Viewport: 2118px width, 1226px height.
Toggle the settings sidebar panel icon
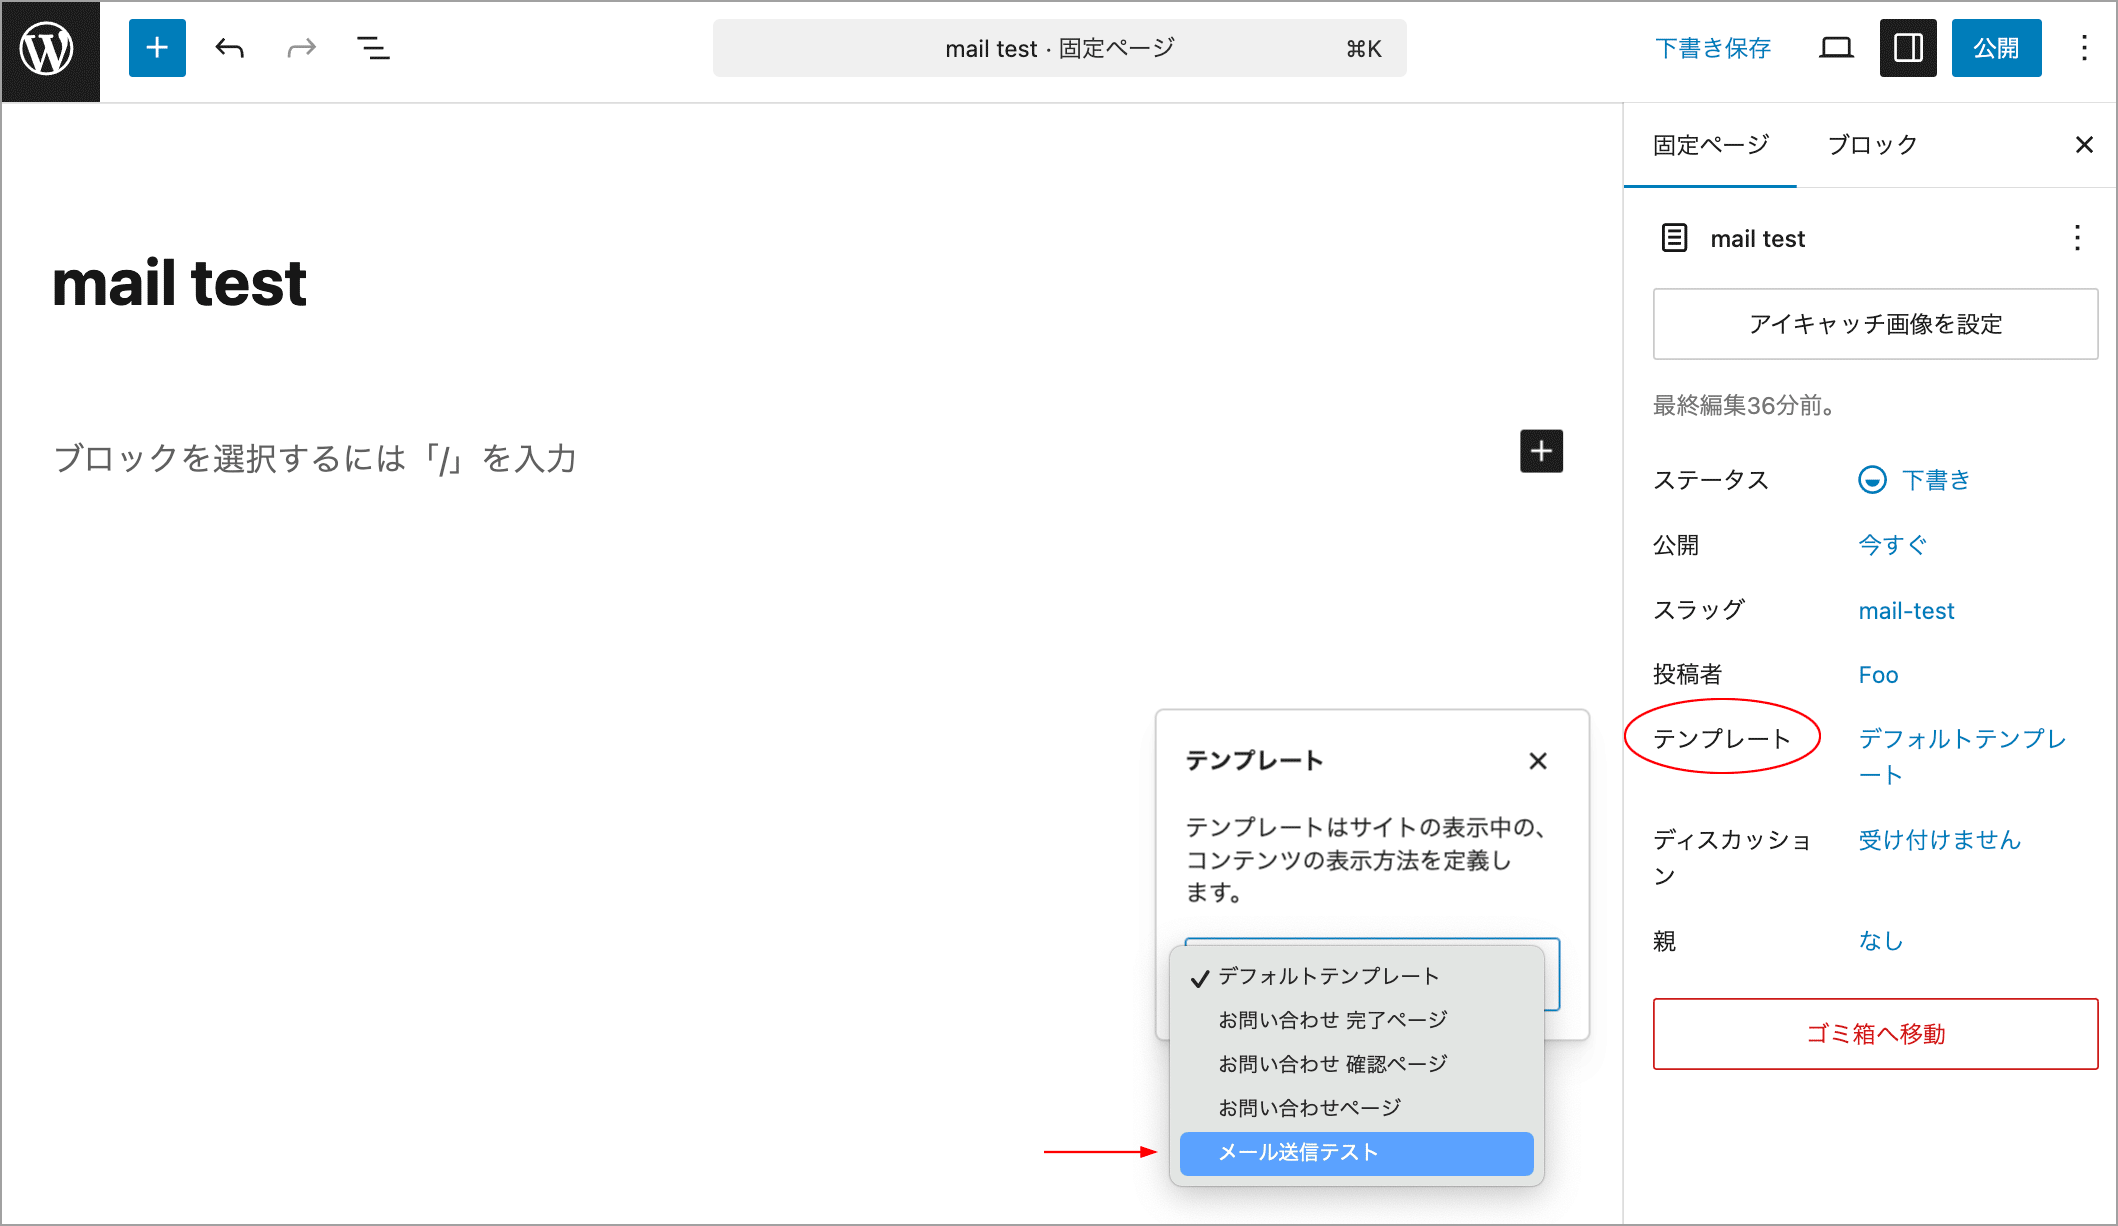coord(1907,48)
